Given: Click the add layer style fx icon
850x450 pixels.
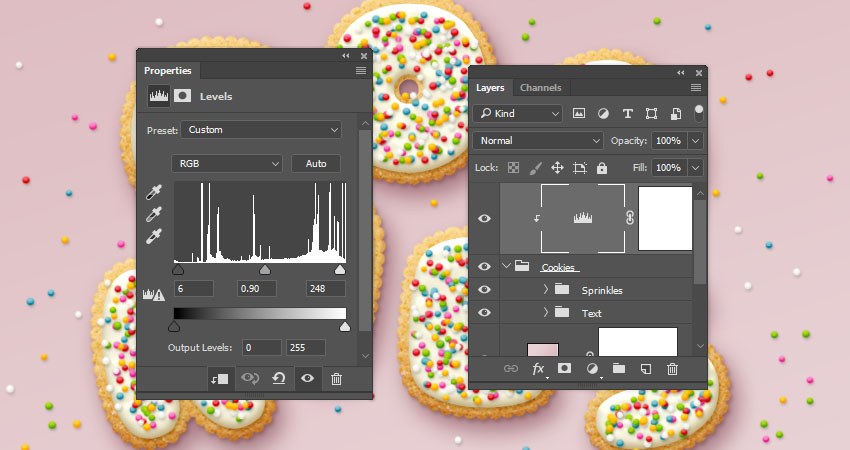Looking at the screenshot, I should pos(538,369).
